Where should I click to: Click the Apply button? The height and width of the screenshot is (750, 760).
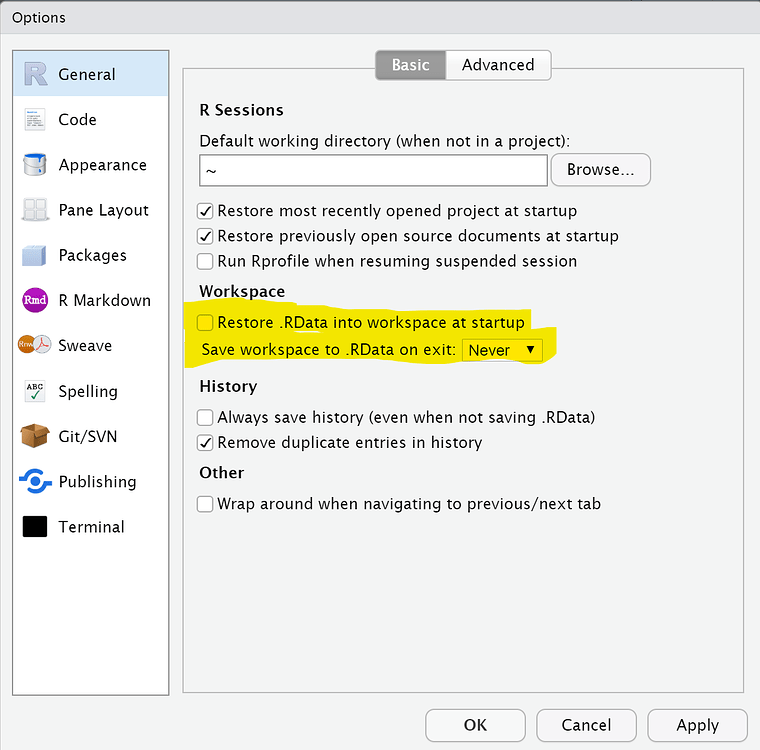[697, 725]
